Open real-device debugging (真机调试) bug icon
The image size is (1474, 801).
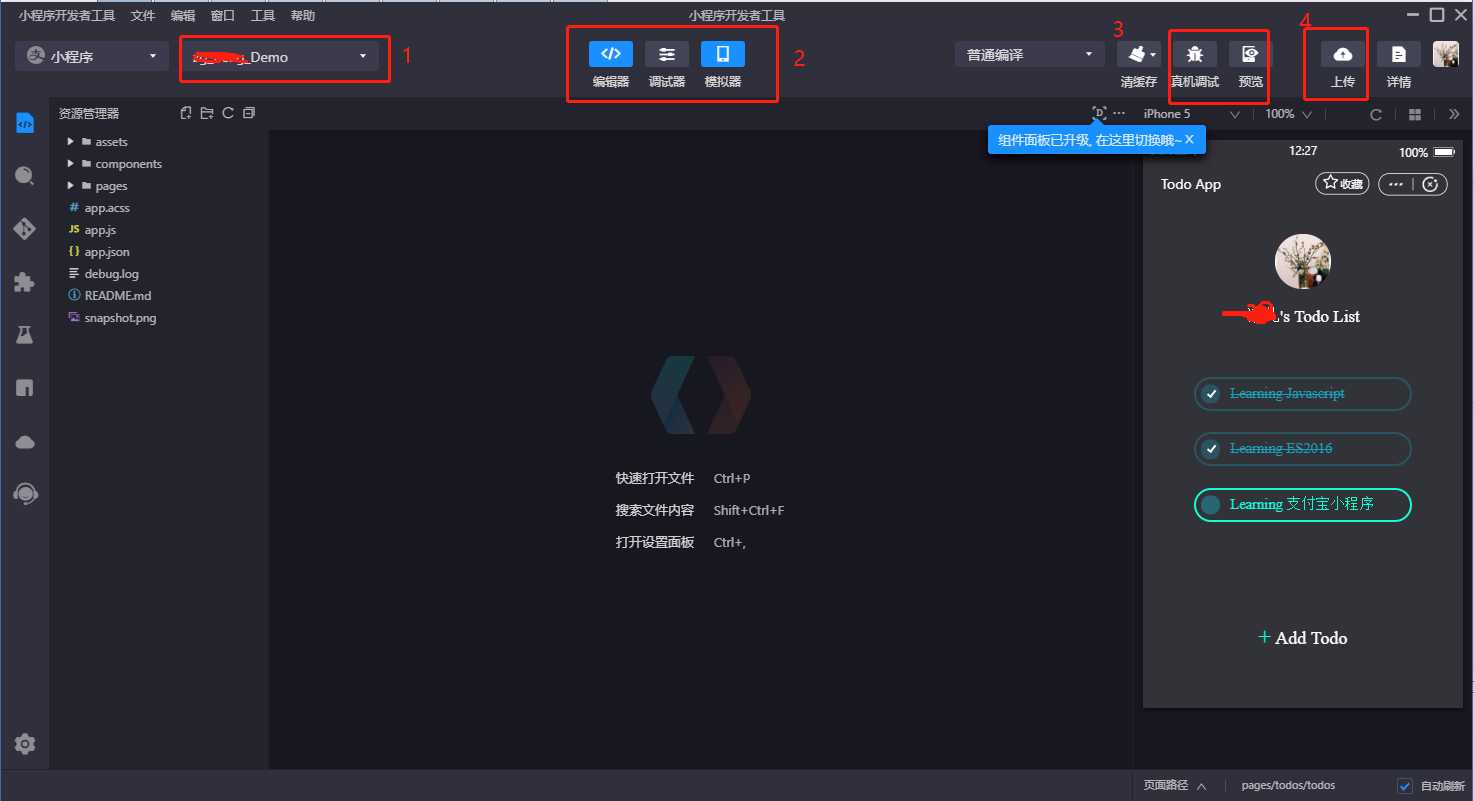(x=1194, y=55)
